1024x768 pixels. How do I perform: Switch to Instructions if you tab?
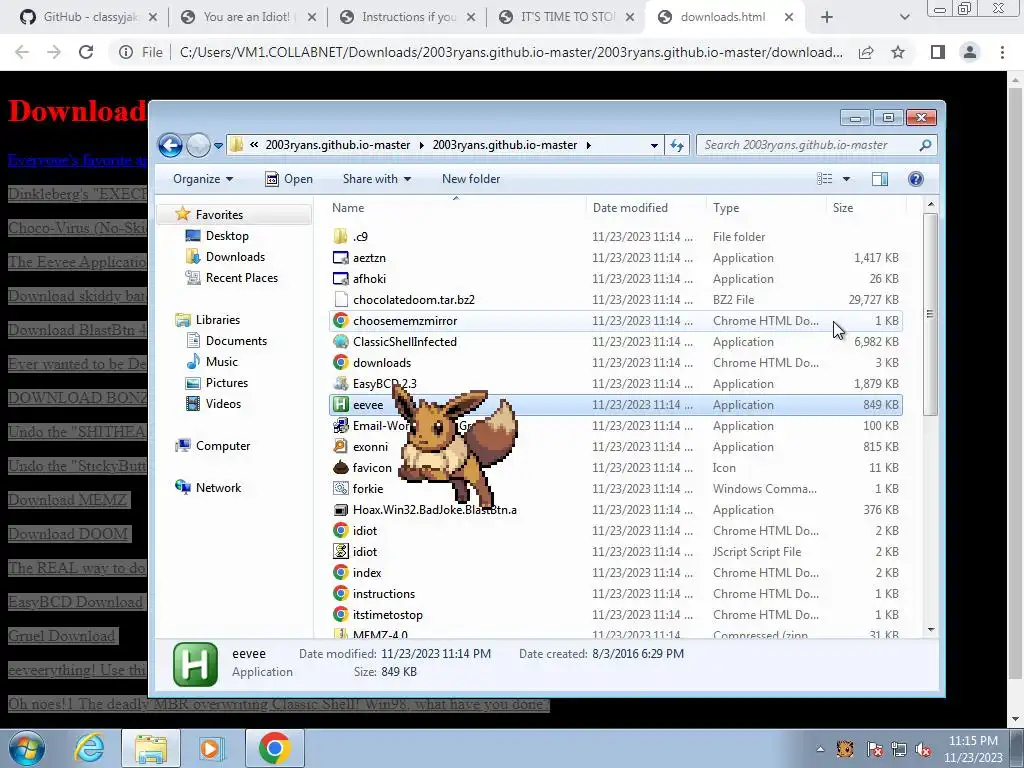tap(407, 17)
